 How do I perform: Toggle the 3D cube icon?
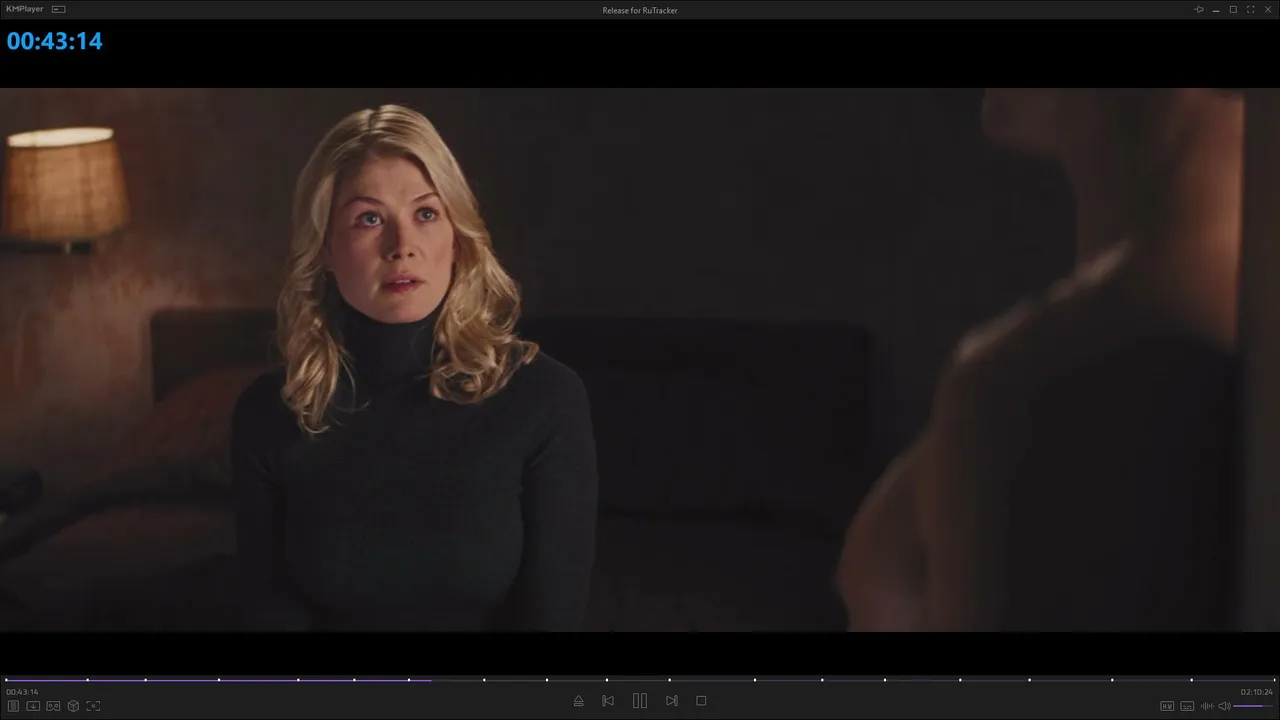pyautogui.click(x=73, y=706)
